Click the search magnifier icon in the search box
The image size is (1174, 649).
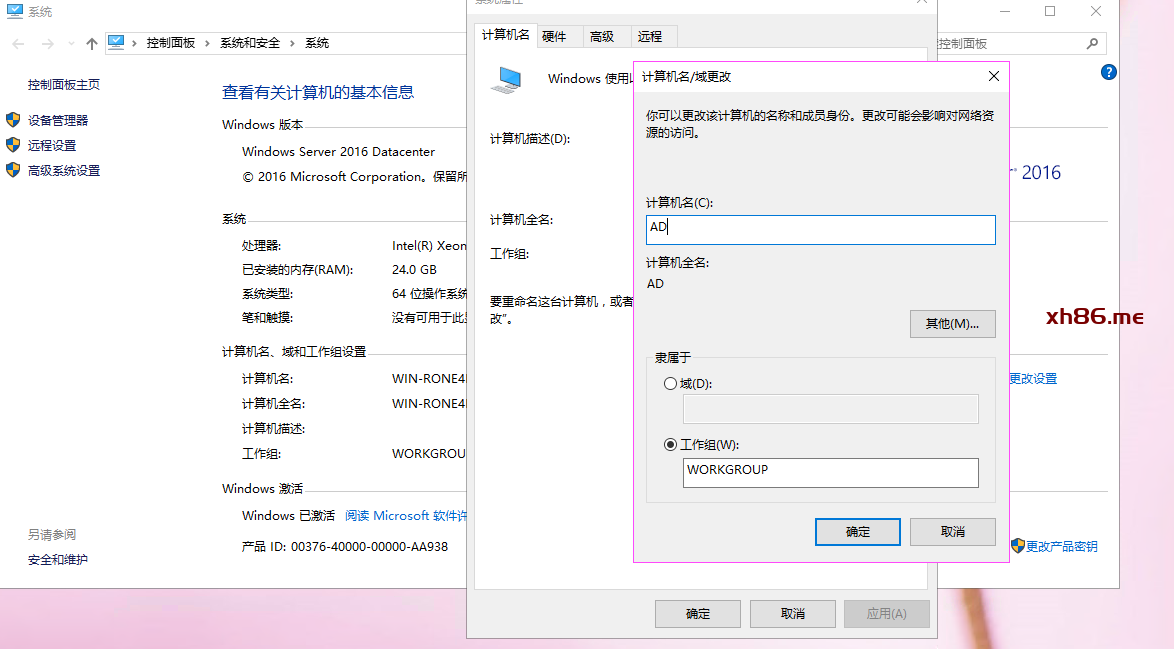(1091, 44)
